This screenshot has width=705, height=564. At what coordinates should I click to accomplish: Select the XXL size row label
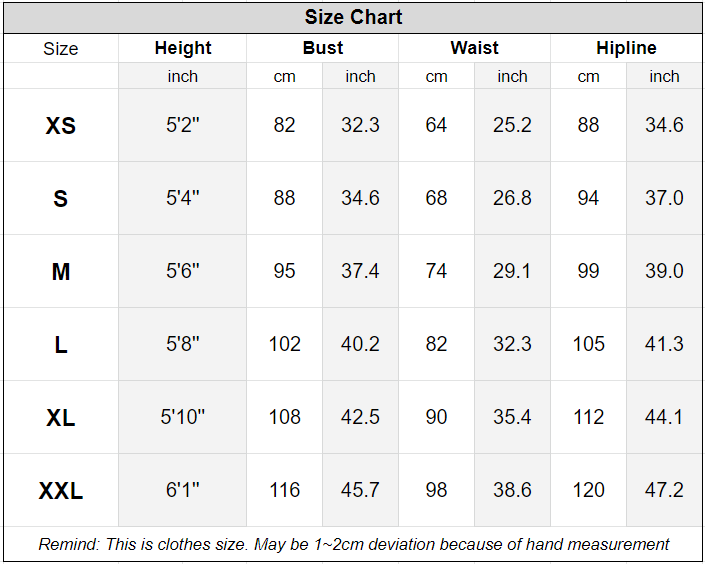click(61, 491)
